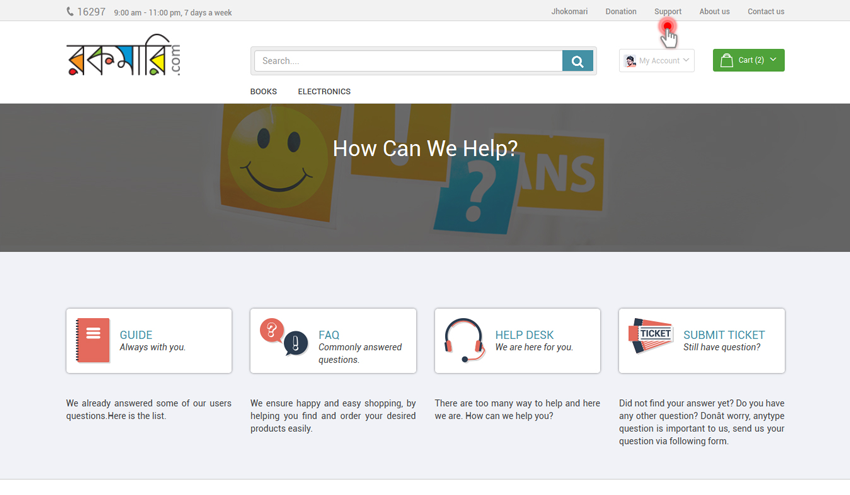Open the Electronics category menu

coord(324,91)
